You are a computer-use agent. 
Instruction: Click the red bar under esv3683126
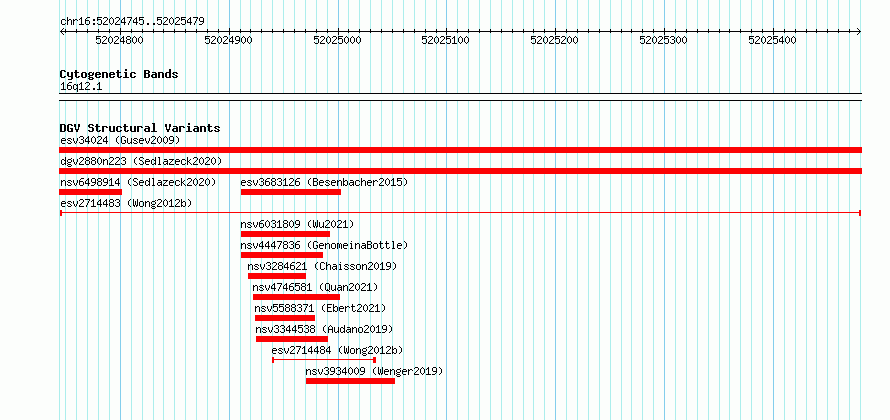[291, 192]
